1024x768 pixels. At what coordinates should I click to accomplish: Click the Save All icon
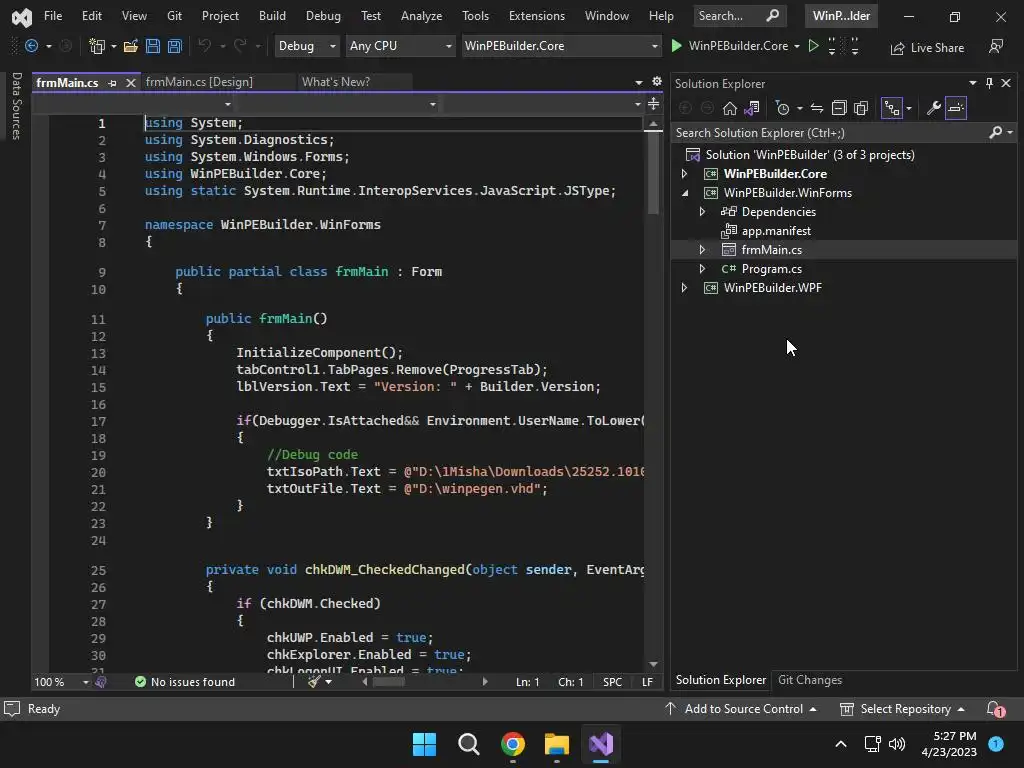(x=174, y=46)
